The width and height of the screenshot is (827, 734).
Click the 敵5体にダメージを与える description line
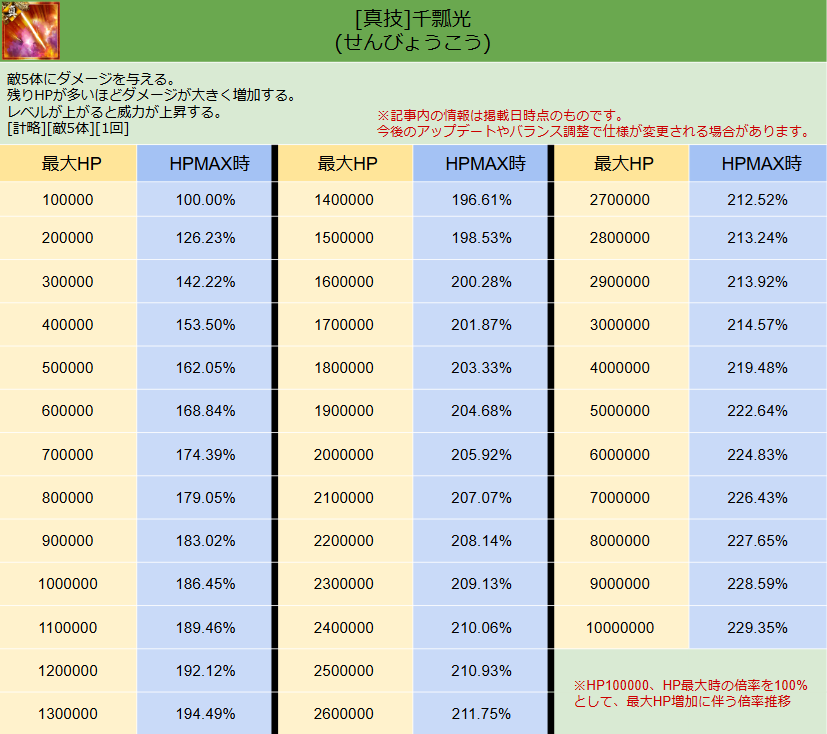[92, 78]
